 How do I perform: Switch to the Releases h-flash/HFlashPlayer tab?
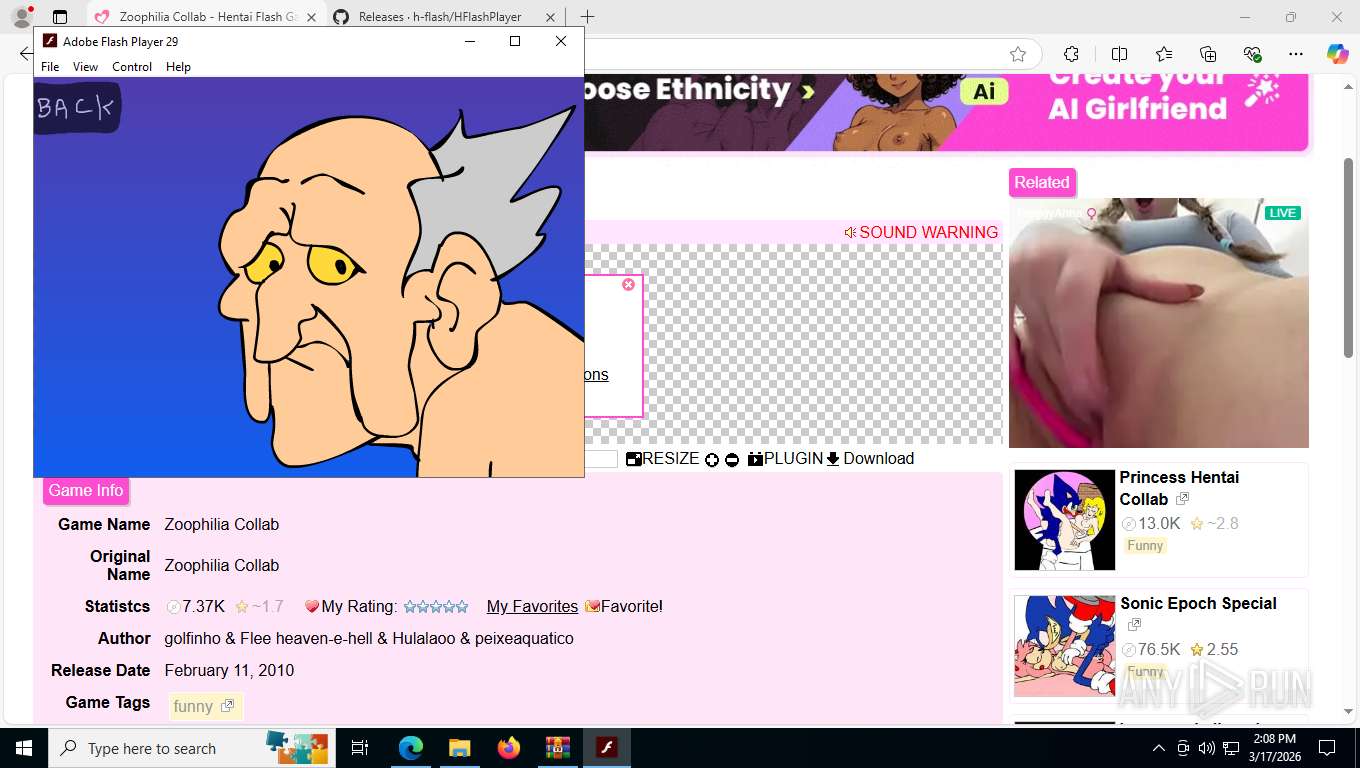tap(442, 17)
